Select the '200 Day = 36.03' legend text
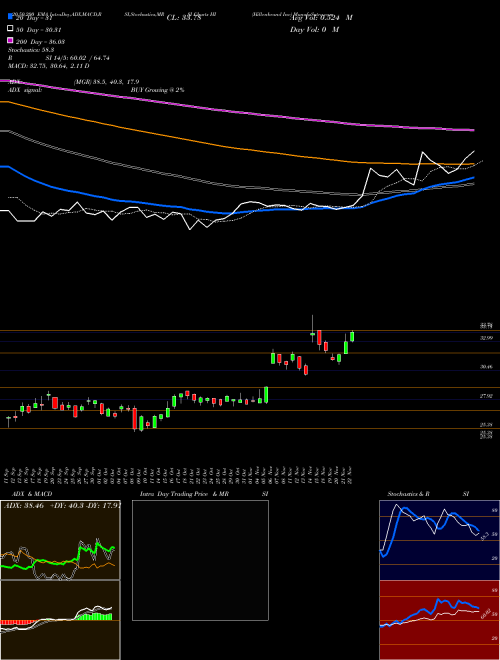 pyautogui.click(x=40, y=42)
